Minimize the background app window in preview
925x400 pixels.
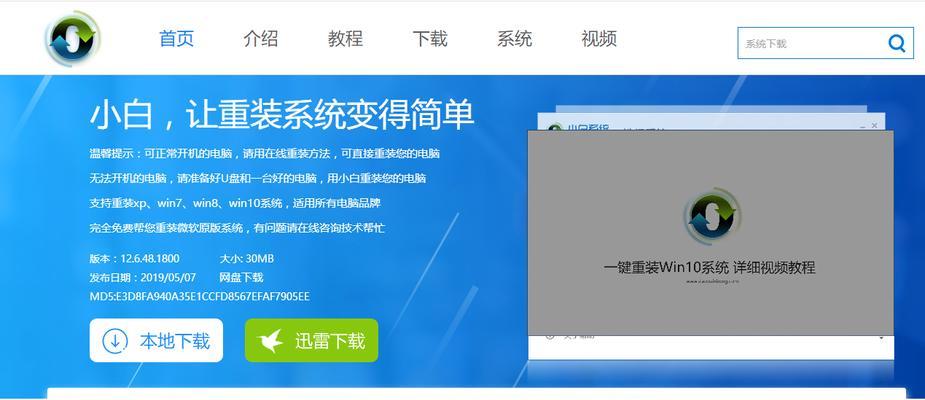click(862, 126)
